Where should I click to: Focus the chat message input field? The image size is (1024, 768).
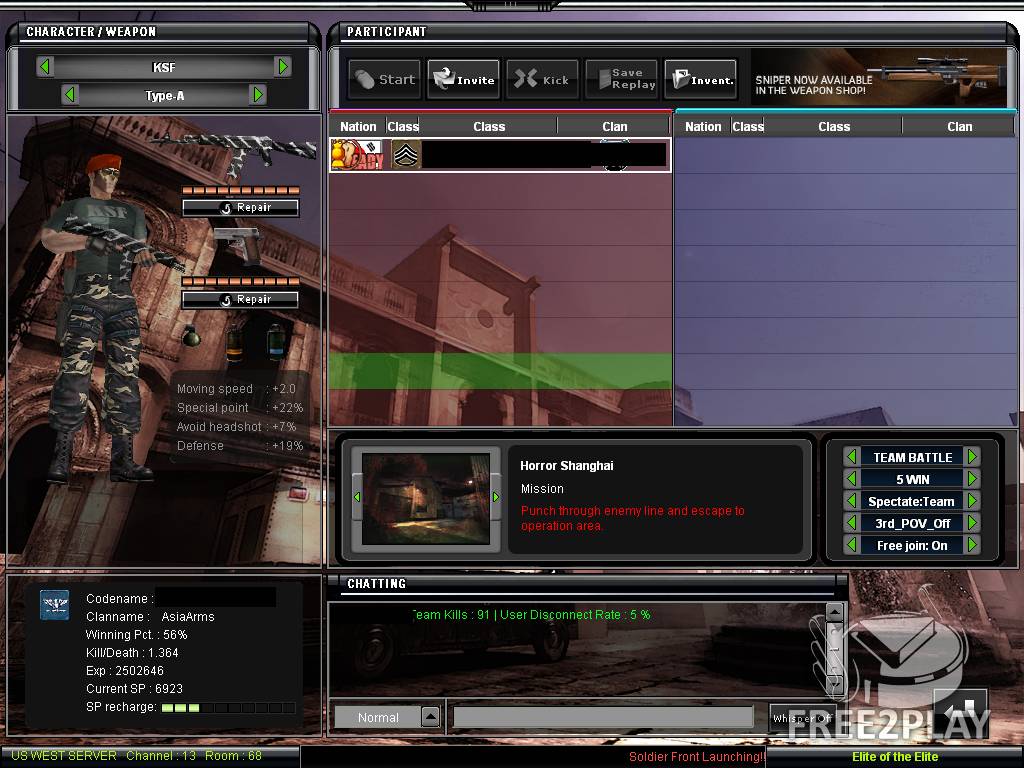click(603, 717)
